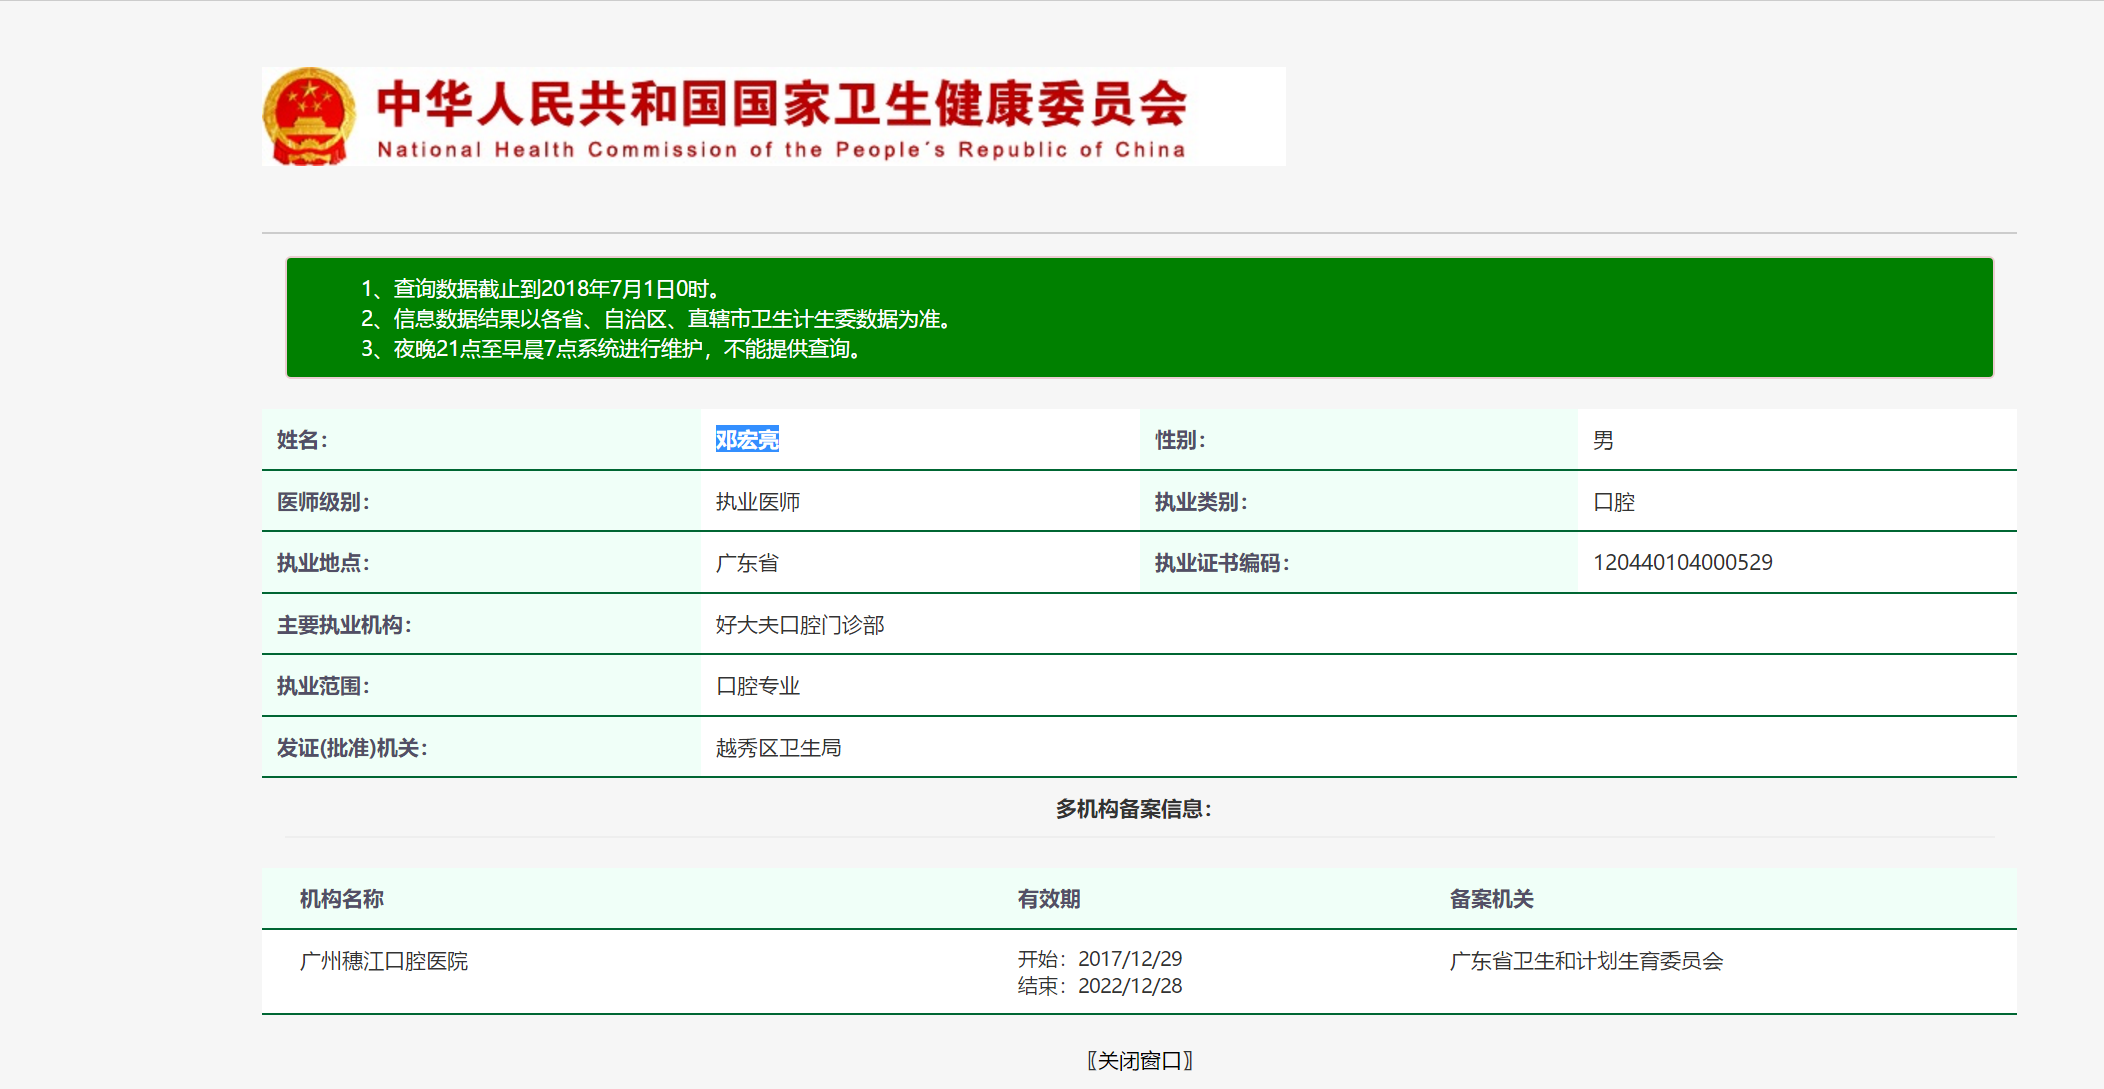Click the scope value 口腔专业
2104x1089 pixels.
tap(758, 686)
